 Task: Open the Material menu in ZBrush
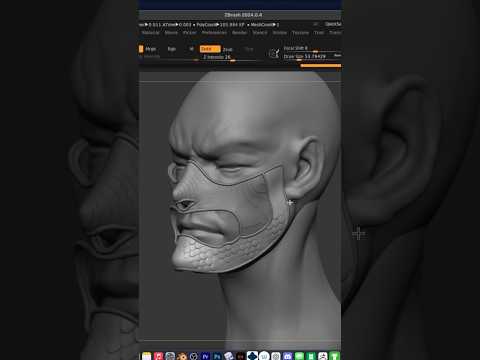(151, 33)
